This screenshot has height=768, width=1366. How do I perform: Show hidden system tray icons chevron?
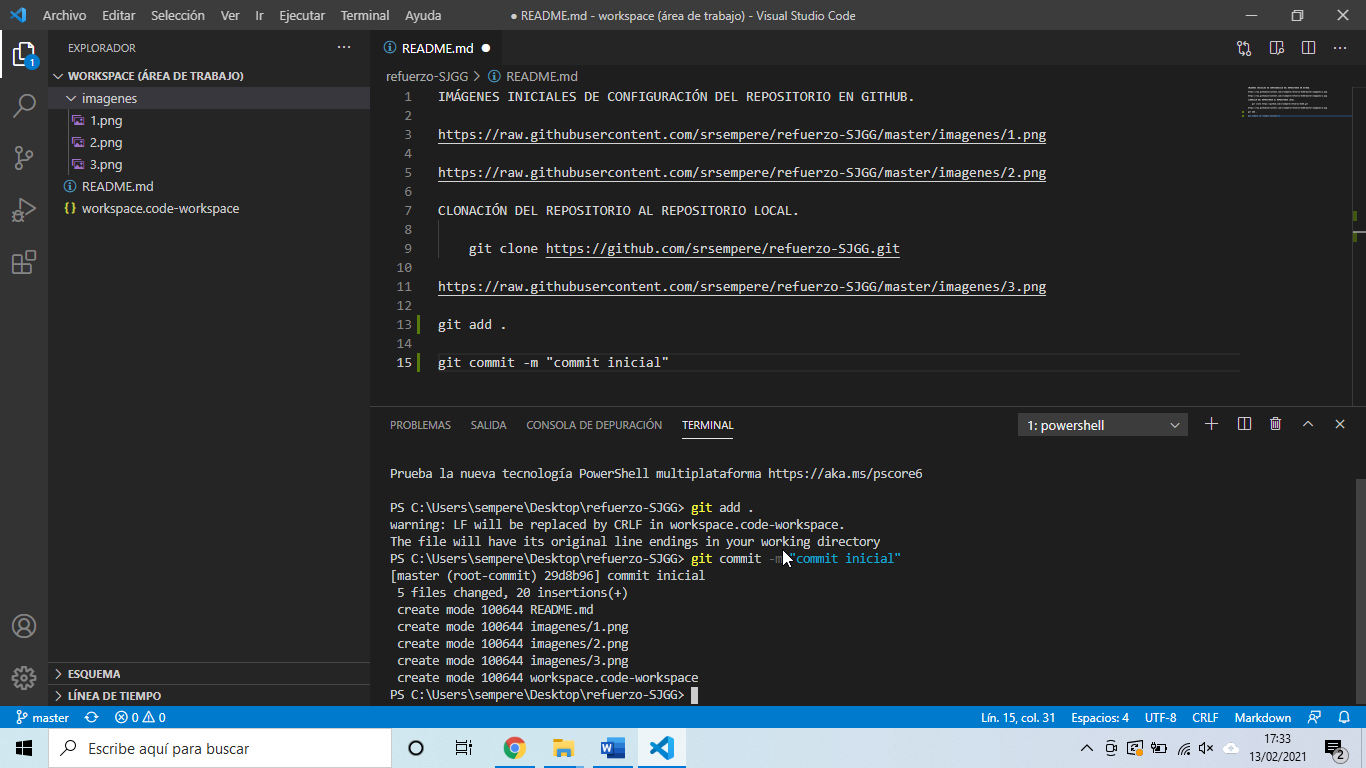pyautogui.click(x=1087, y=748)
